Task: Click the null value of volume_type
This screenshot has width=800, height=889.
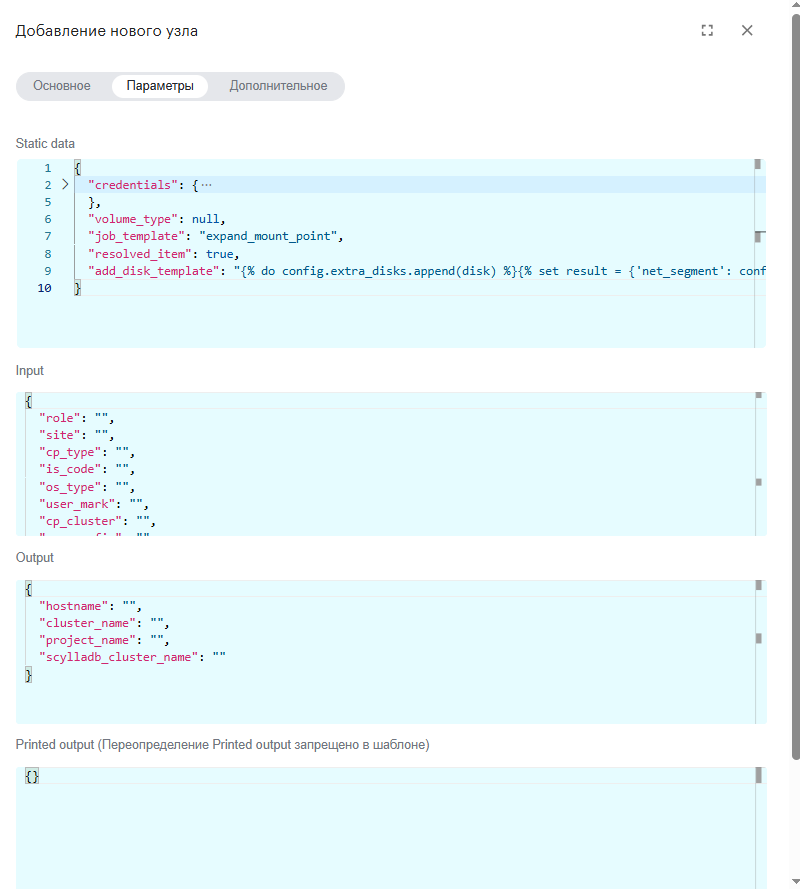Action: [205, 219]
